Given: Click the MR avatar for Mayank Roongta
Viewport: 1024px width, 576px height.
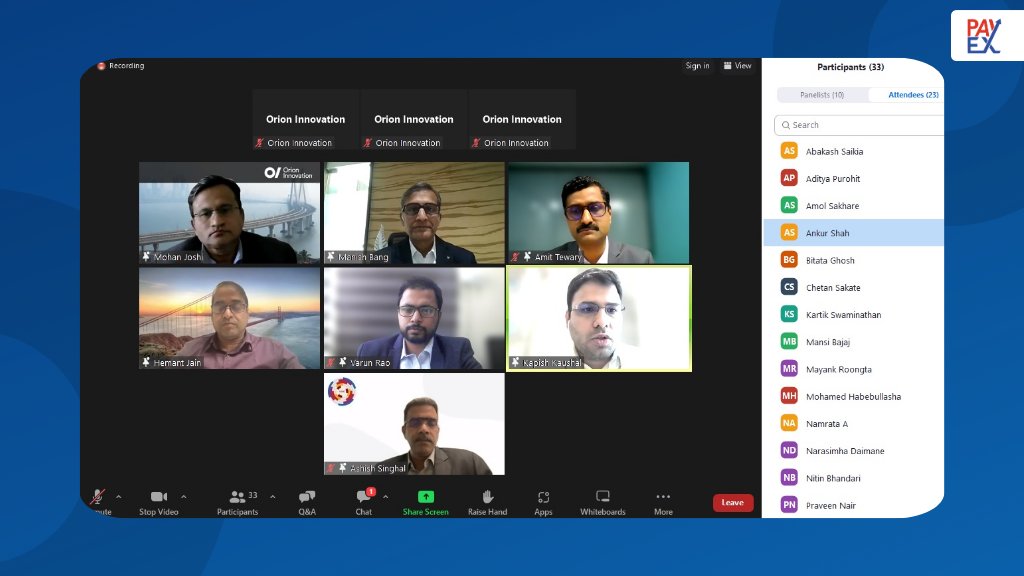Looking at the screenshot, I should [x=789, y=368].
